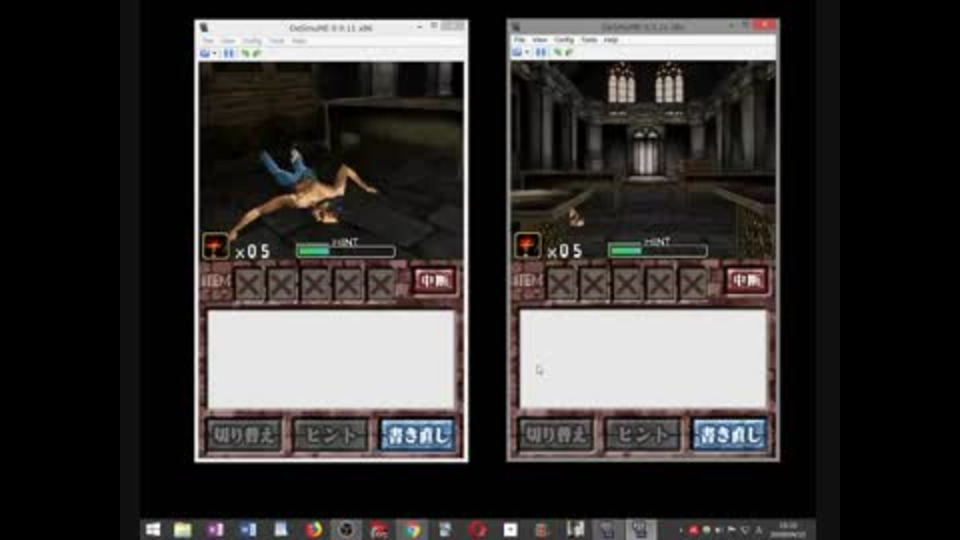The height and width of the screenshot is (540, 960).
Task: Expand recent ROM dropdown in right DeSmuME window
Action: 527,52
